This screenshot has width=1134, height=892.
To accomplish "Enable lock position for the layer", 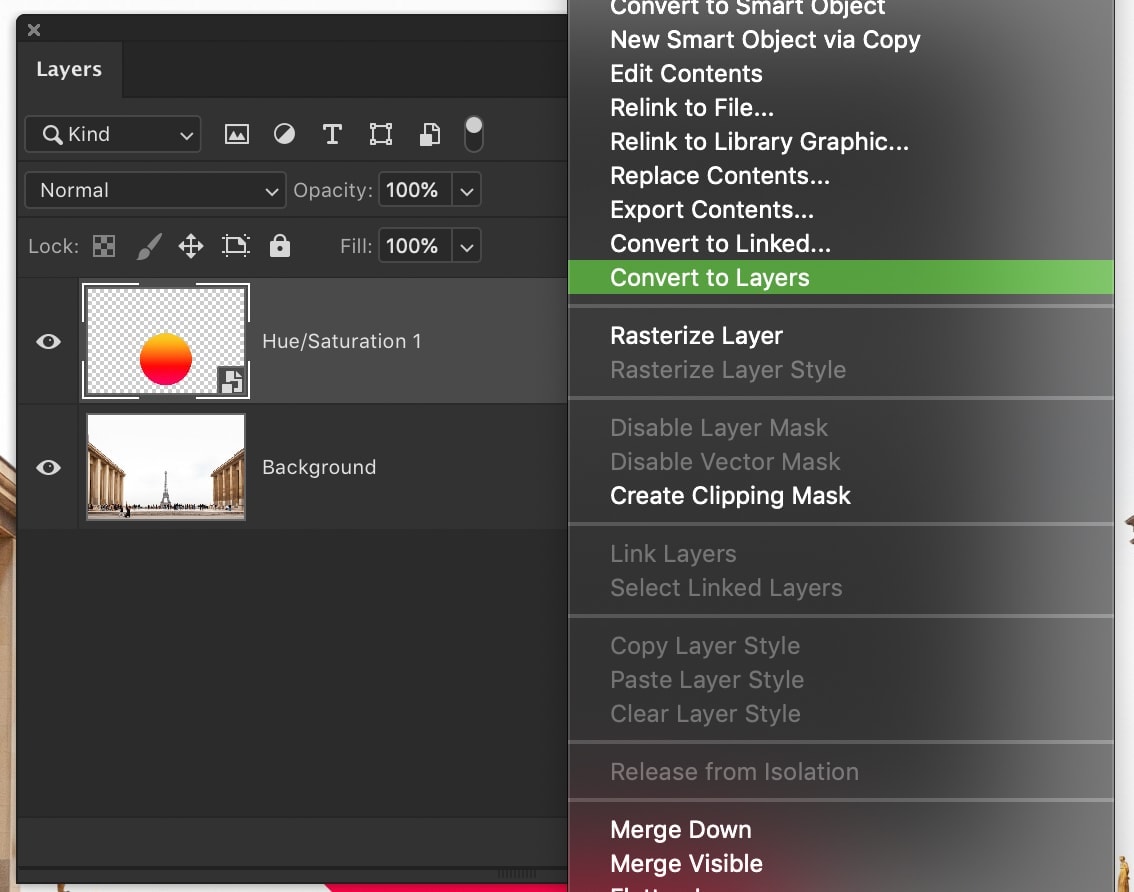I will (x=190, y=245).
